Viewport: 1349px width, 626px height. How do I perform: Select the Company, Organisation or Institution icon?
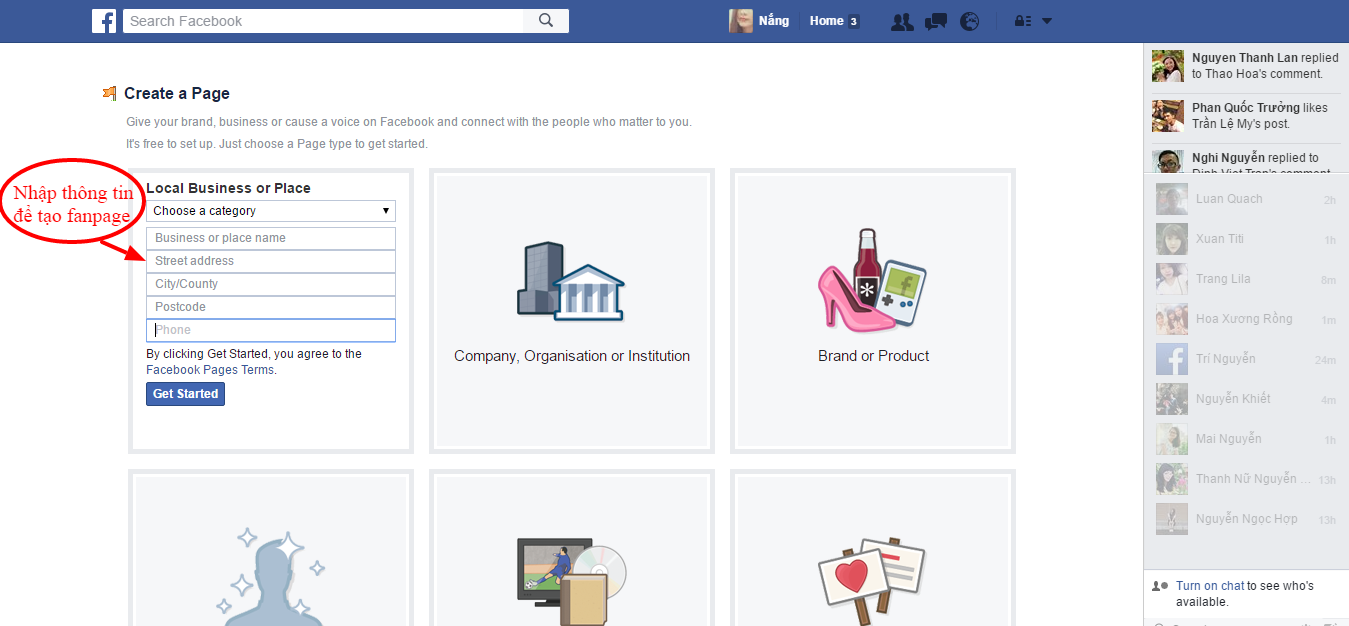pos(571,281)
